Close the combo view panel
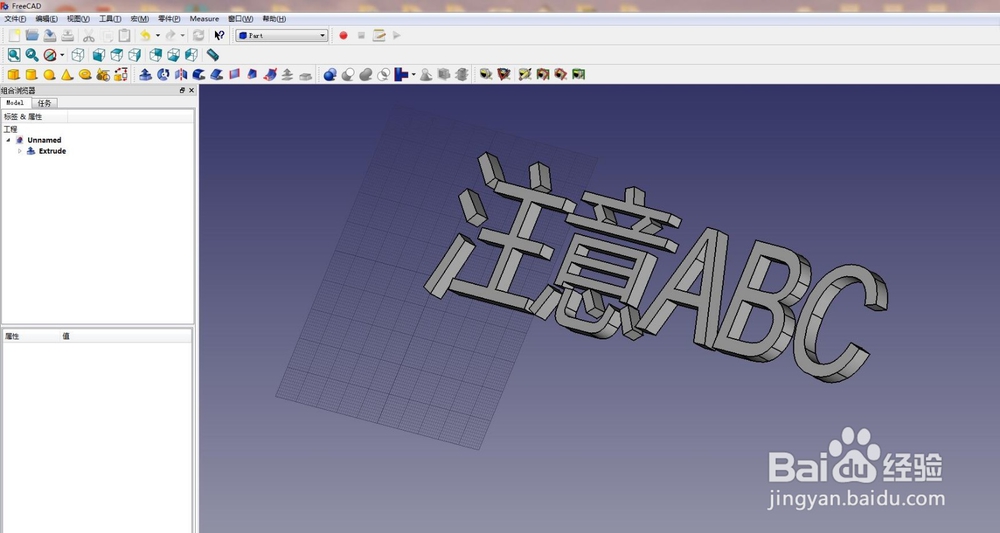This screenshot has width=1000, height=533. [x=191, y=91]
